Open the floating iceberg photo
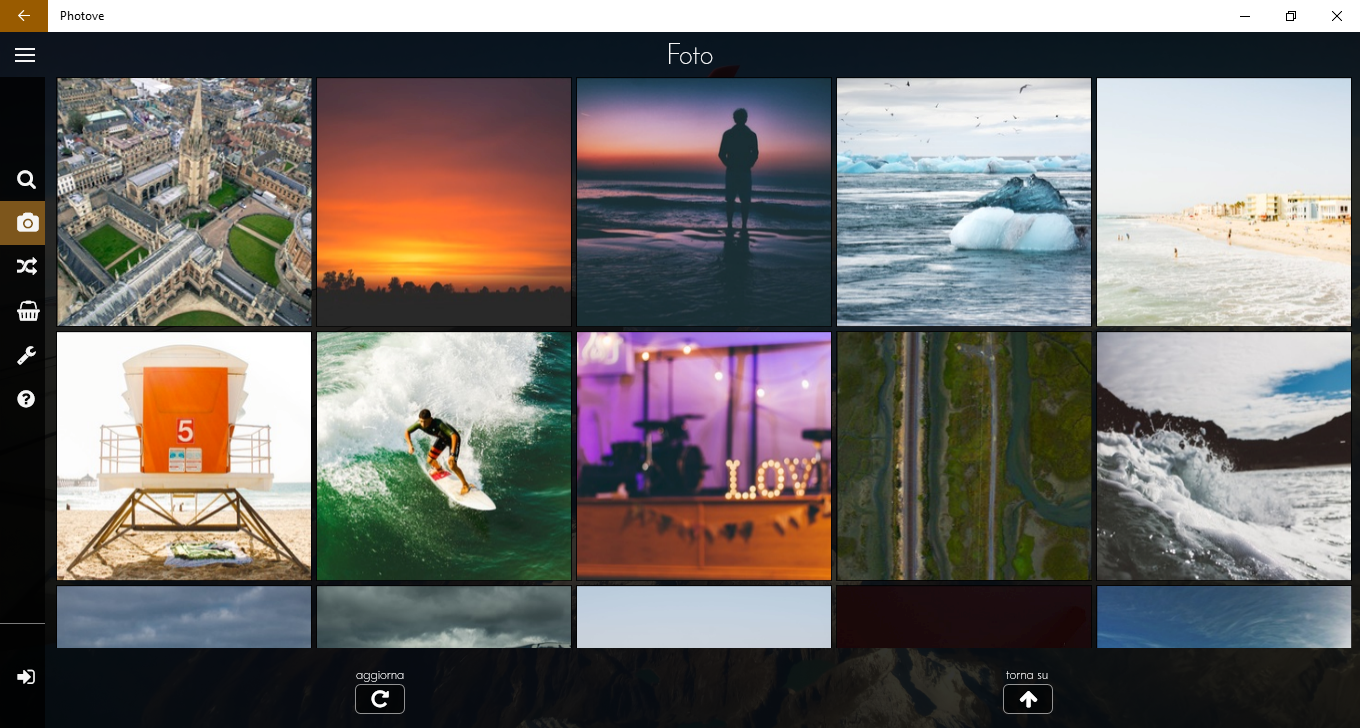The width and height of the screenshot is (1360, 728). pos(964,202)
